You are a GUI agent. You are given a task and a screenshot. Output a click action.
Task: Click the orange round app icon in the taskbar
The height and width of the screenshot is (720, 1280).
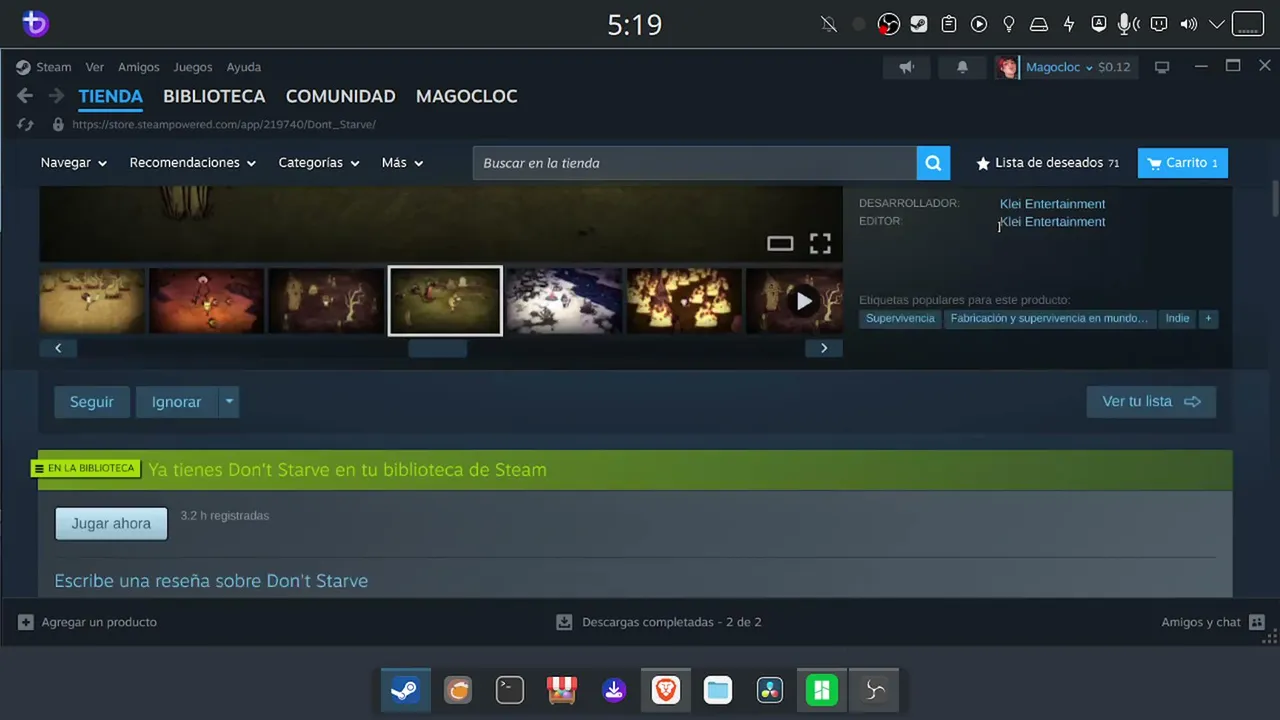(x=458, y=690)
